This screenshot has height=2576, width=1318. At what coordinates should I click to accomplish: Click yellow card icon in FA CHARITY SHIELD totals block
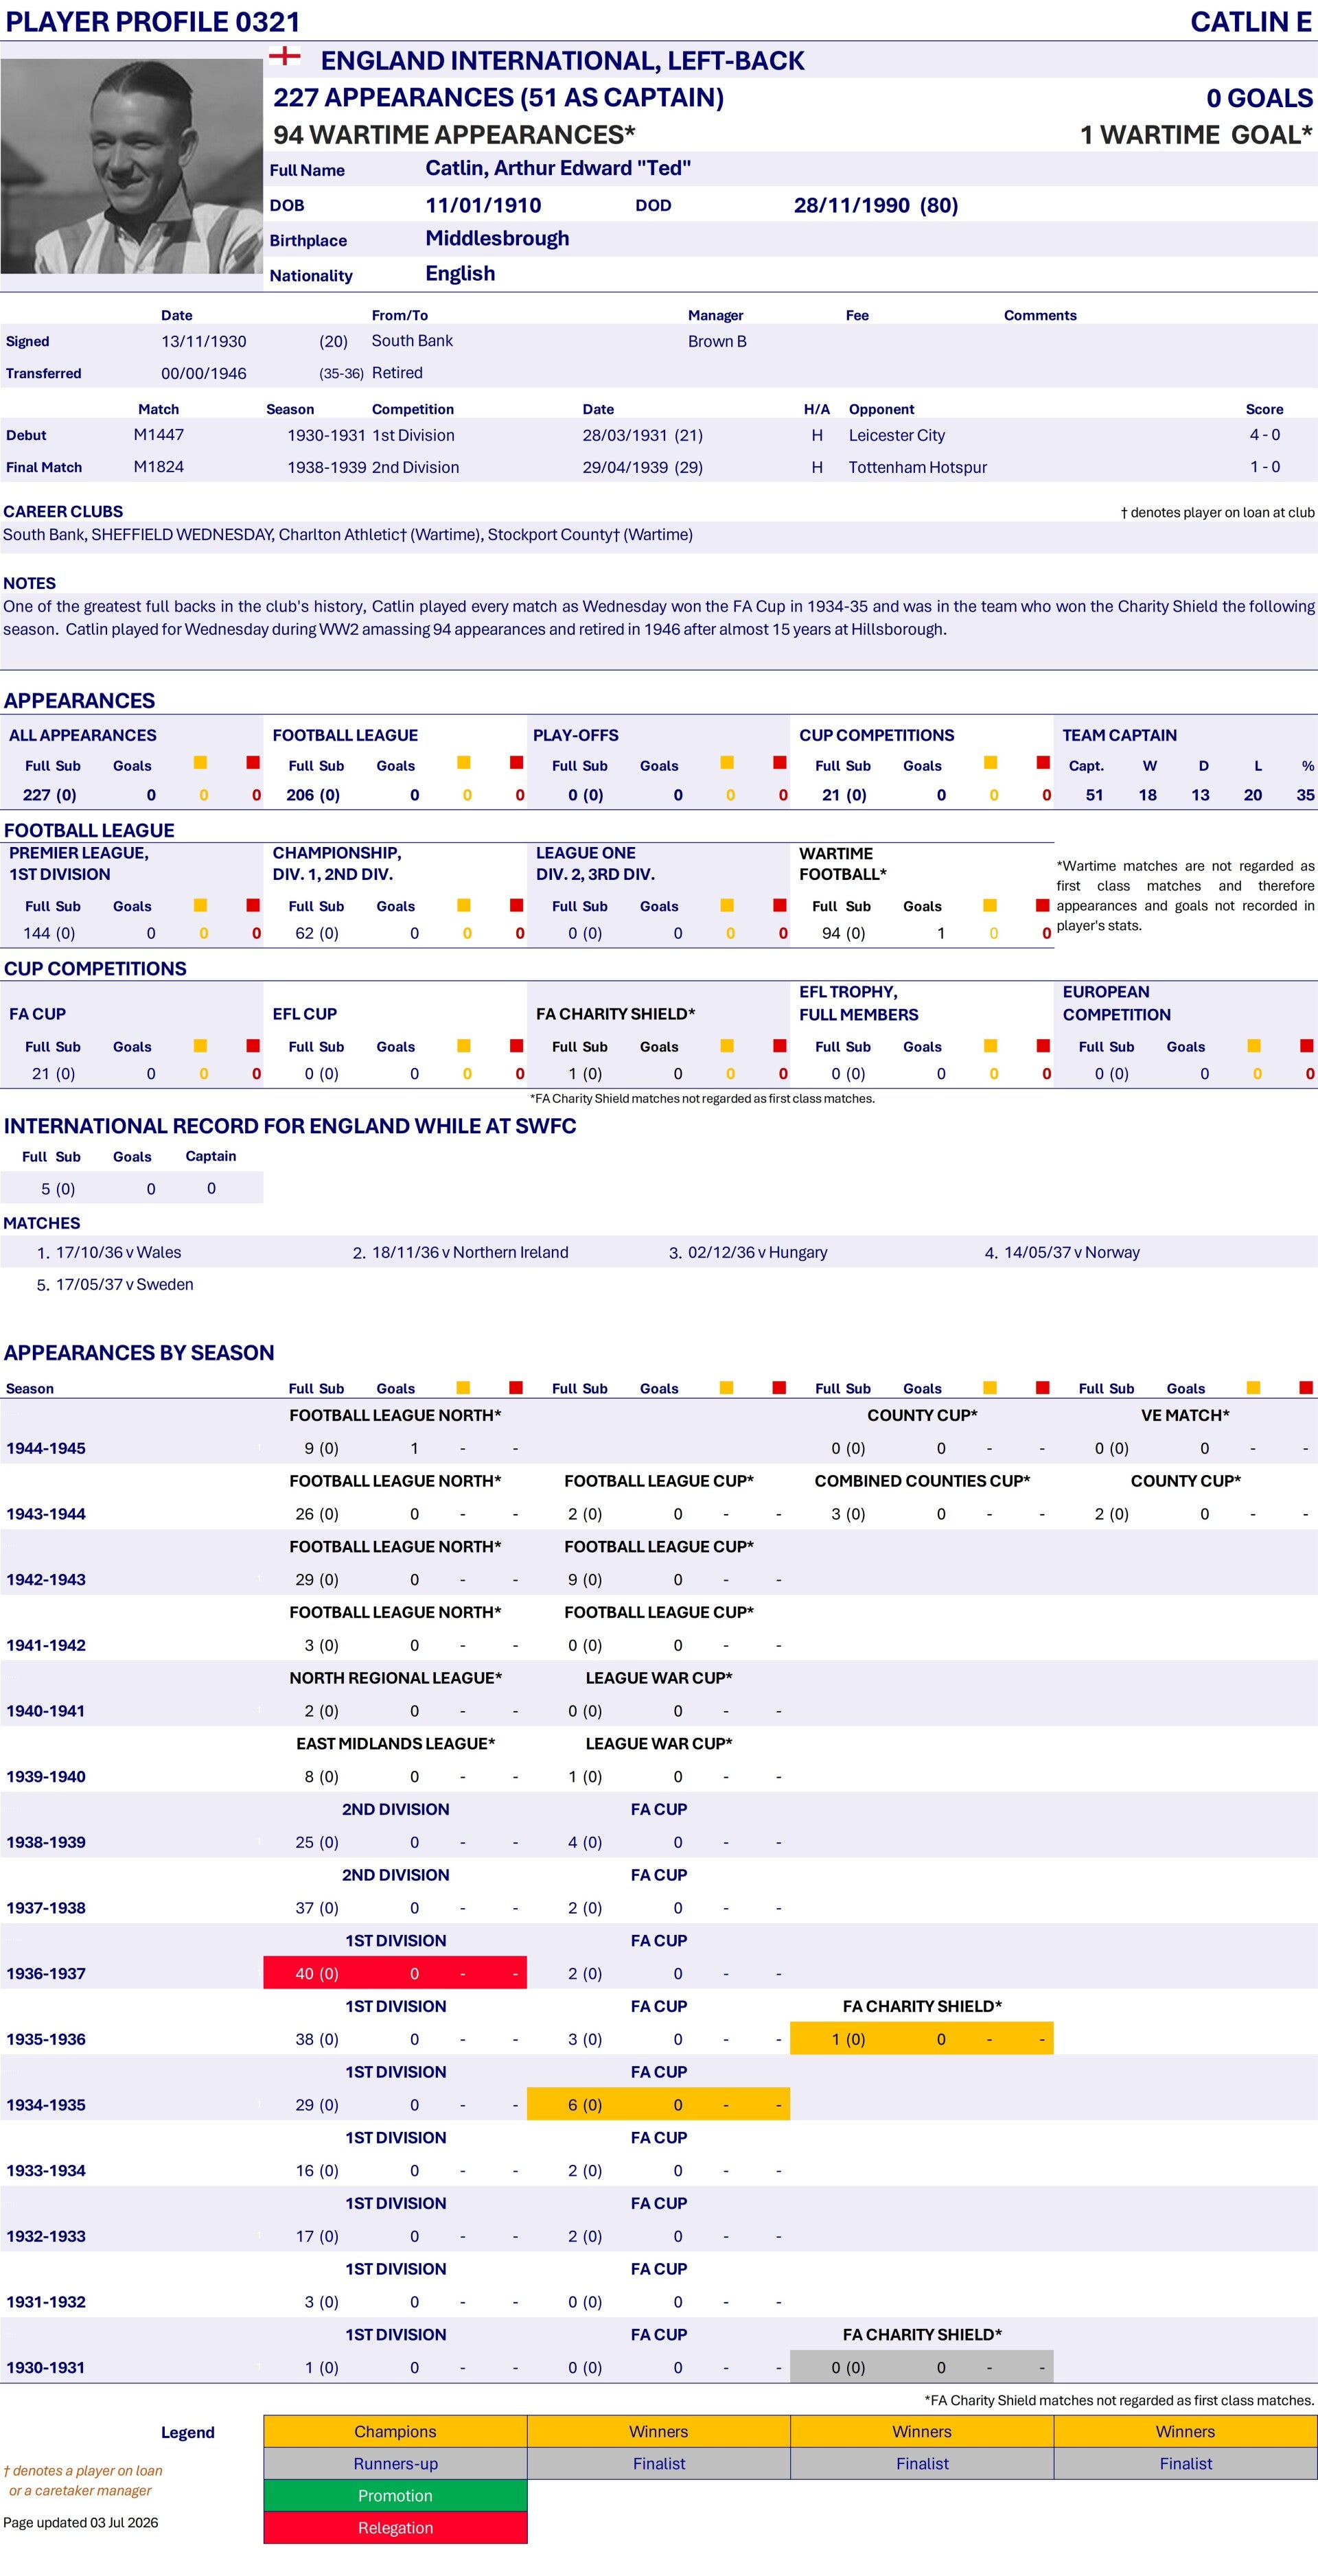pyautogui.click(x=727, y=1045)
